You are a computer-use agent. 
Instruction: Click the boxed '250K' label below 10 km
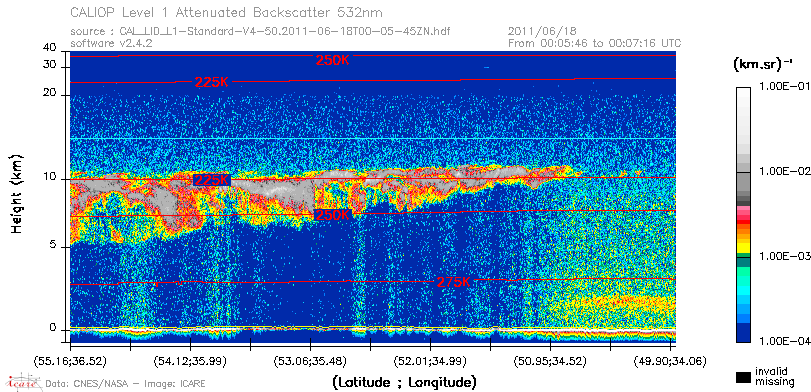pyautogui.click(x=332, y=215)
